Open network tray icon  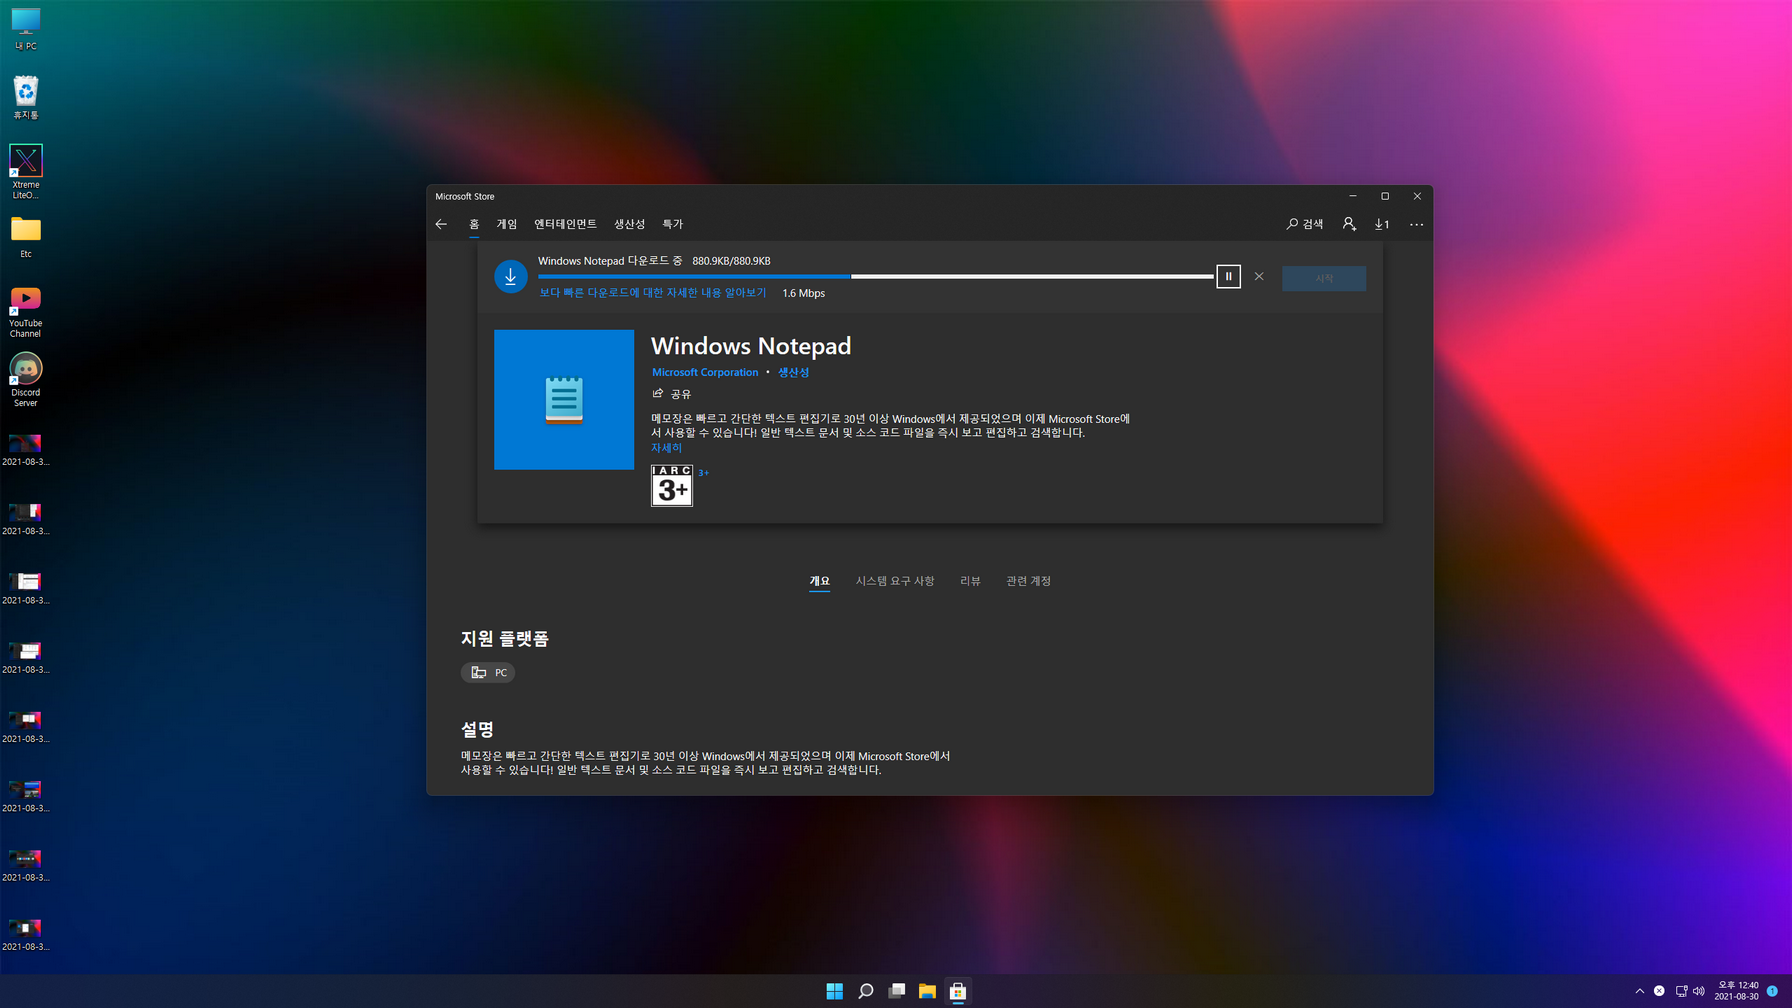1681,991
